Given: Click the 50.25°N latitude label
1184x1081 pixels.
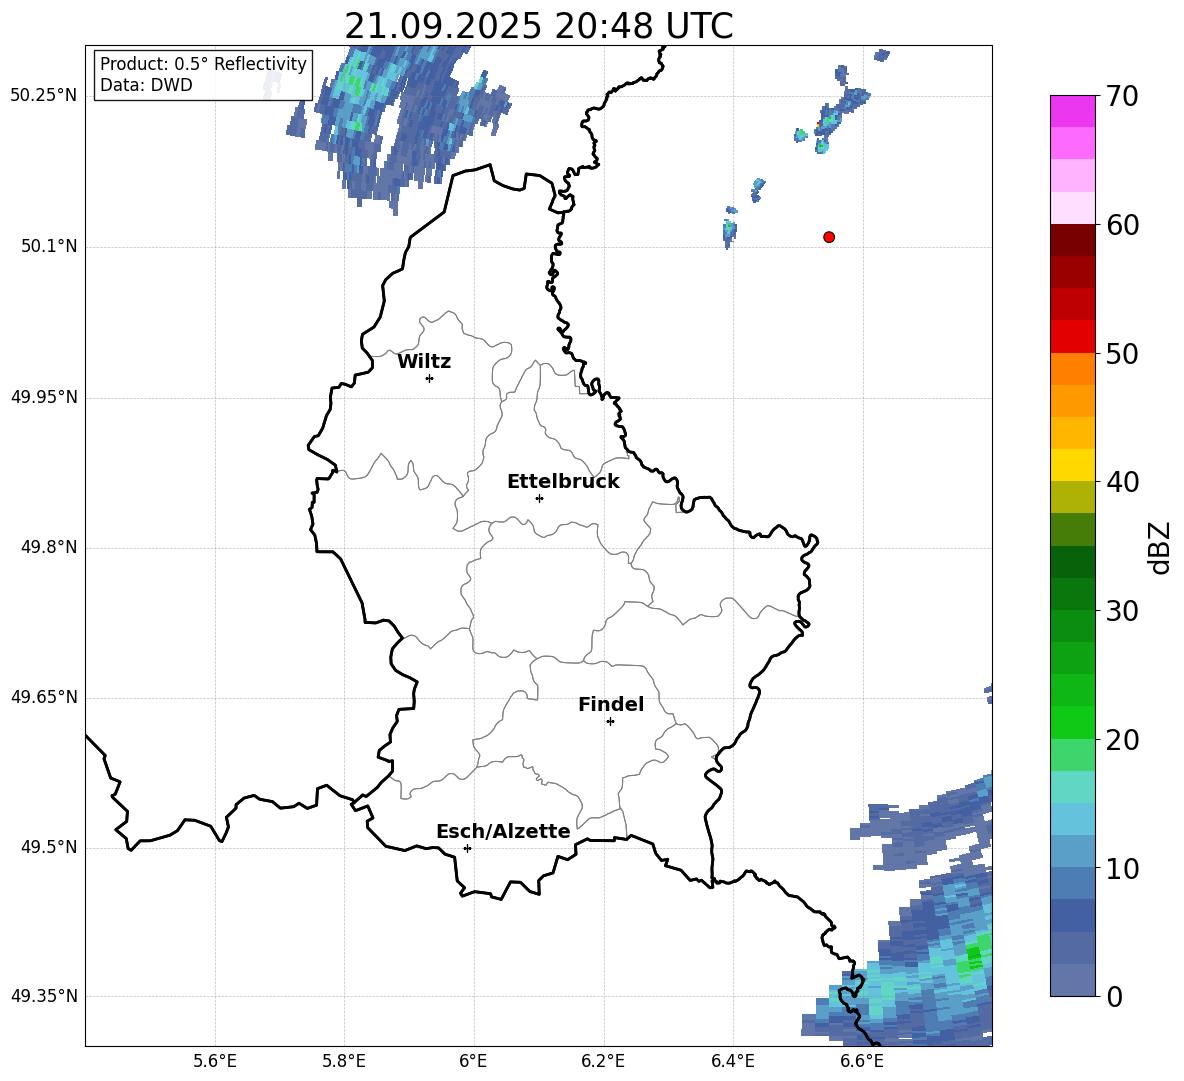Looking at the screenshot, I should pos(44,96).
